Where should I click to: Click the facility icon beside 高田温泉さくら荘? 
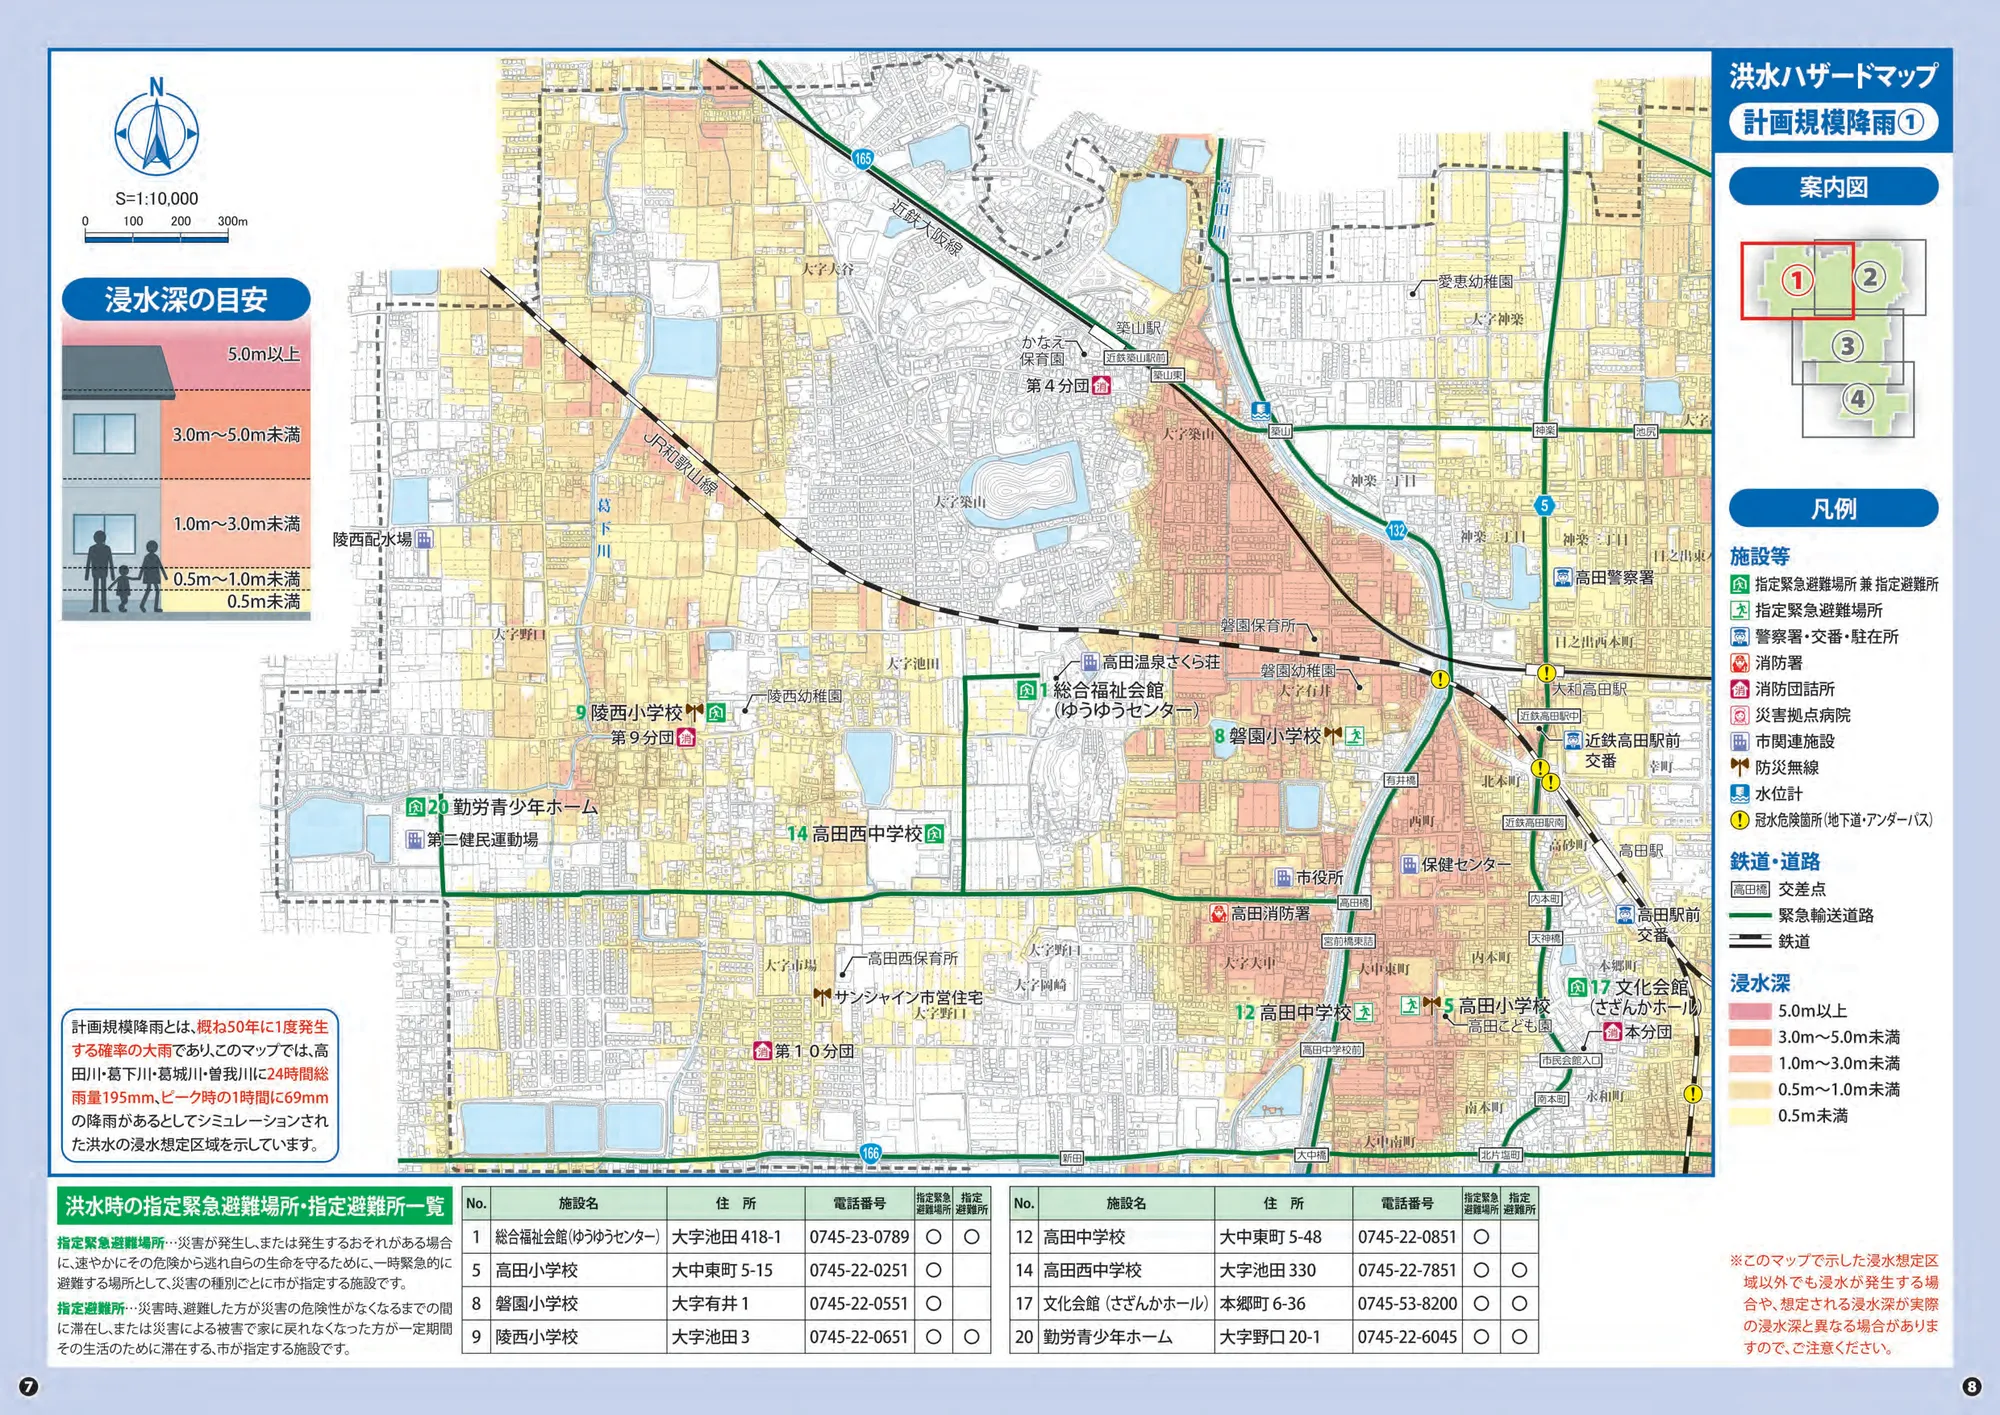pos(1090,662)
